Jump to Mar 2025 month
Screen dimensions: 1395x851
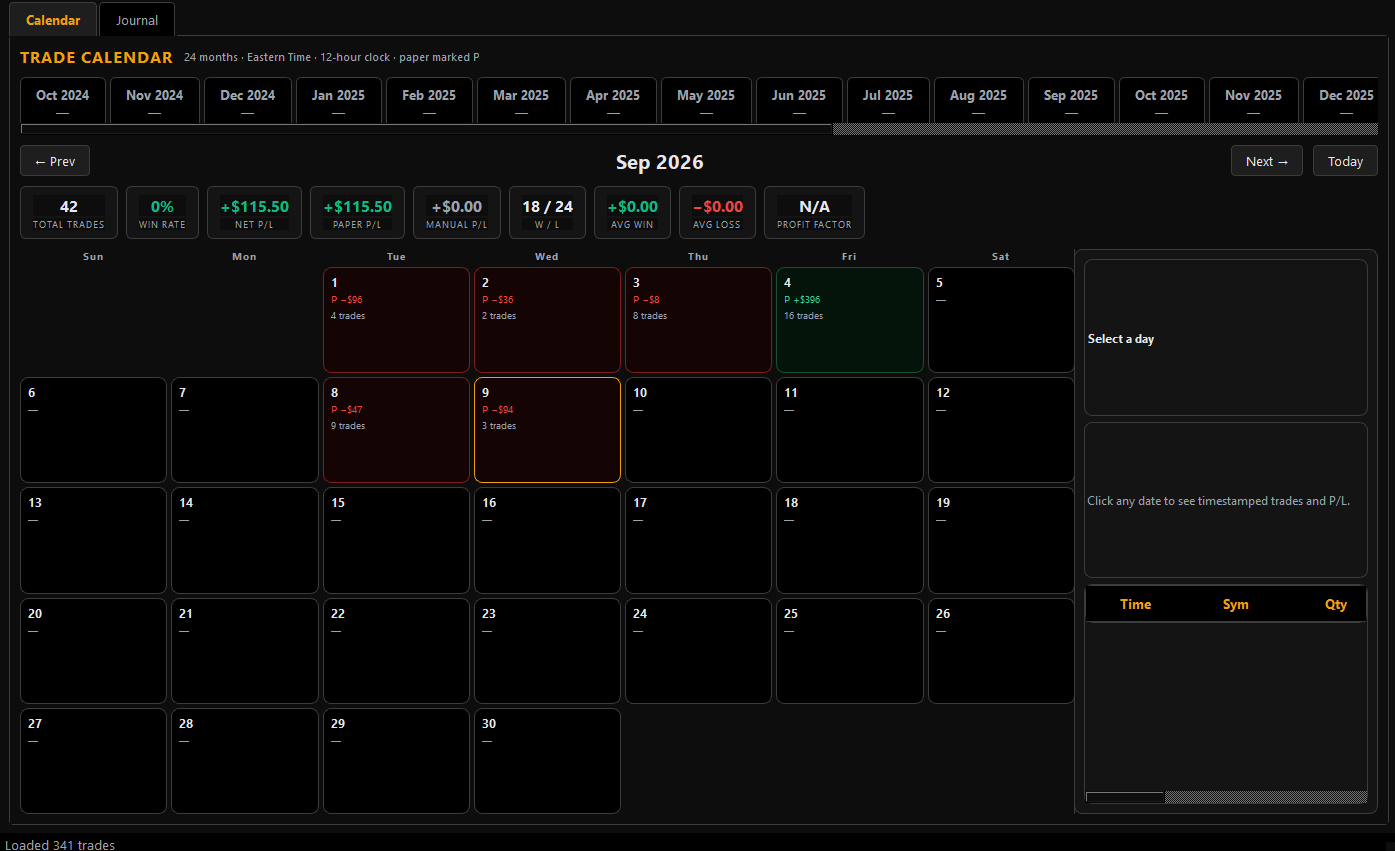[522, 101]
